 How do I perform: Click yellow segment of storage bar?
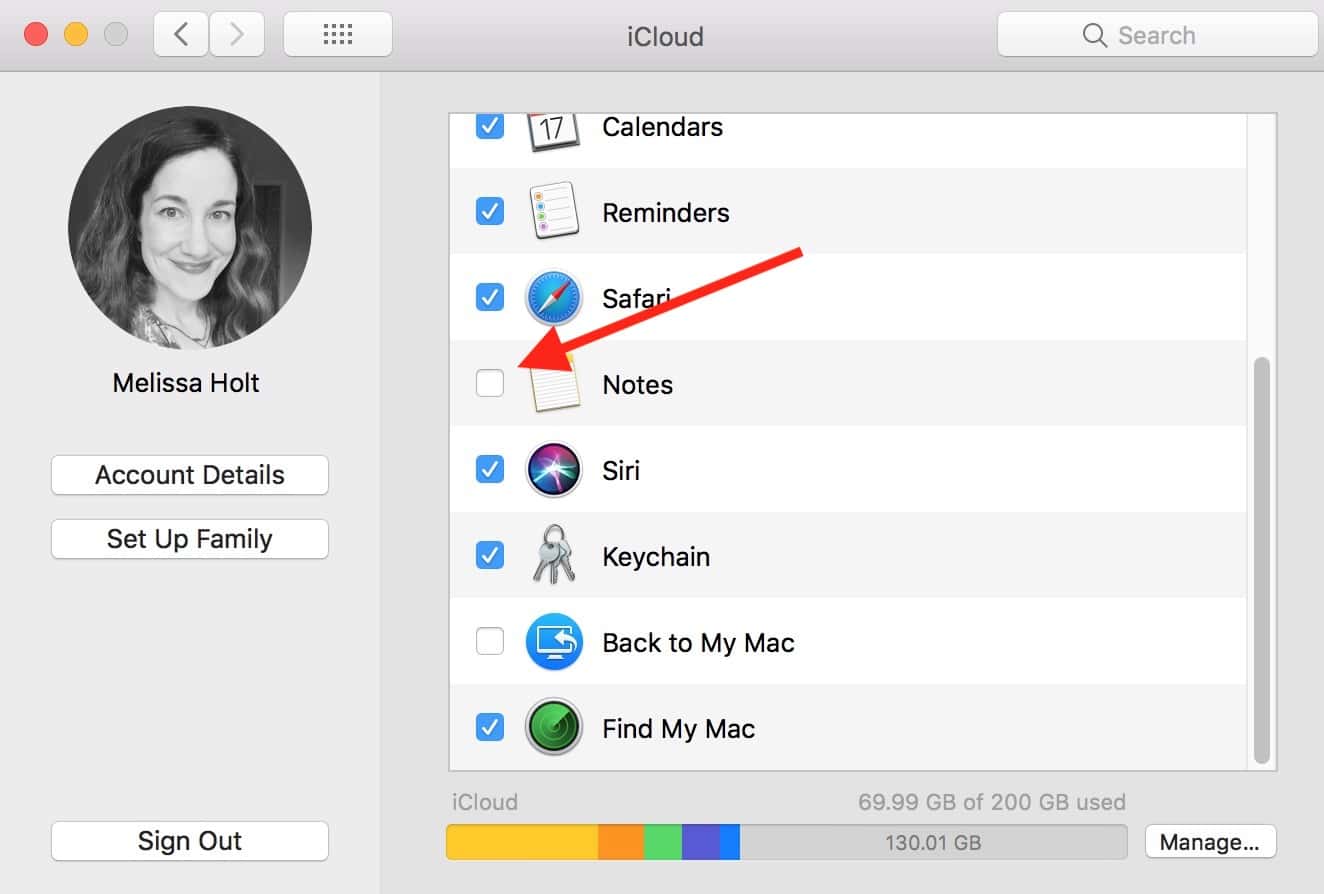(522, 842)
